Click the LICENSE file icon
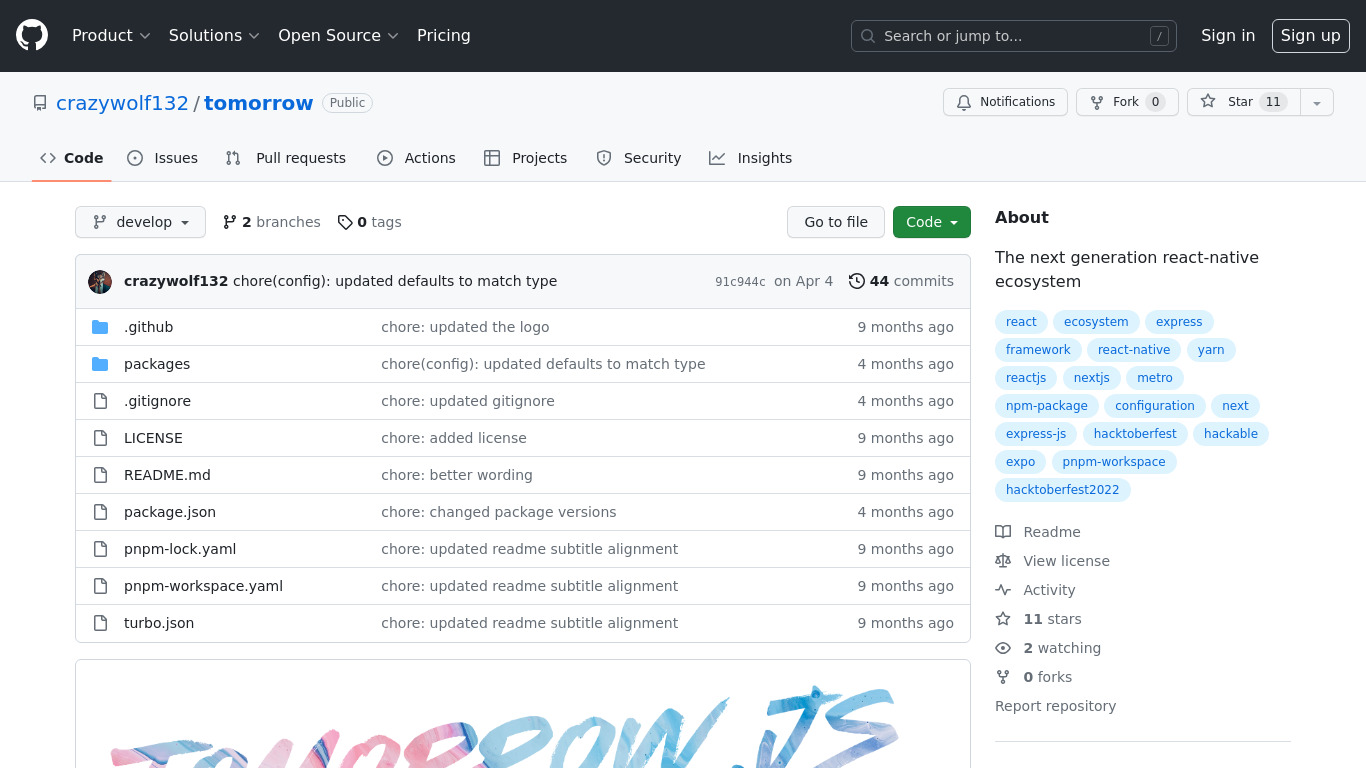The width and height of the screenshot is (1366, 768). 100,438
